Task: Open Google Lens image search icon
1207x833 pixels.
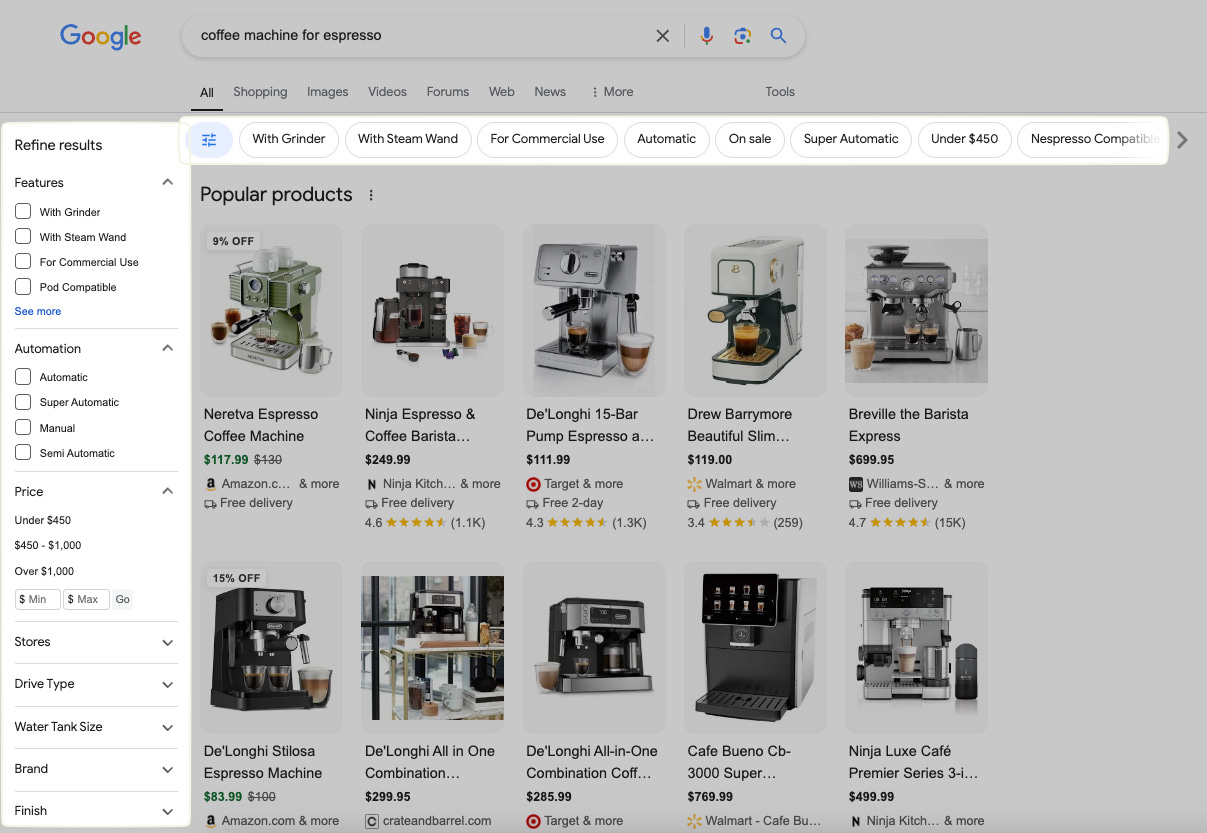Action: pyautogui.click(x=742, y=36)
